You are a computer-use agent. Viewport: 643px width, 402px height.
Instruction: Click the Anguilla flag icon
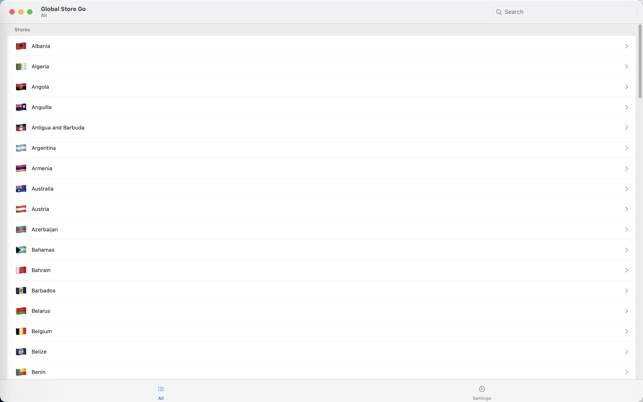tap(21, 107)
